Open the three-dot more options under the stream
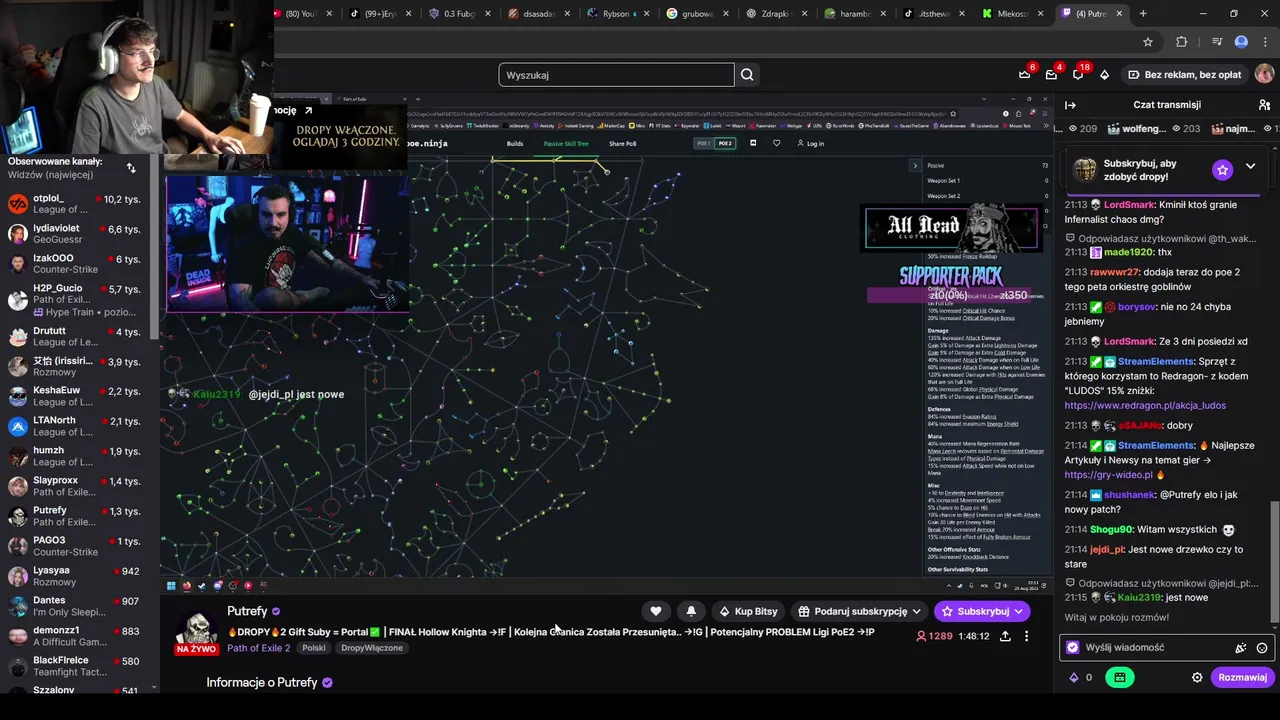 (1026, 636)
